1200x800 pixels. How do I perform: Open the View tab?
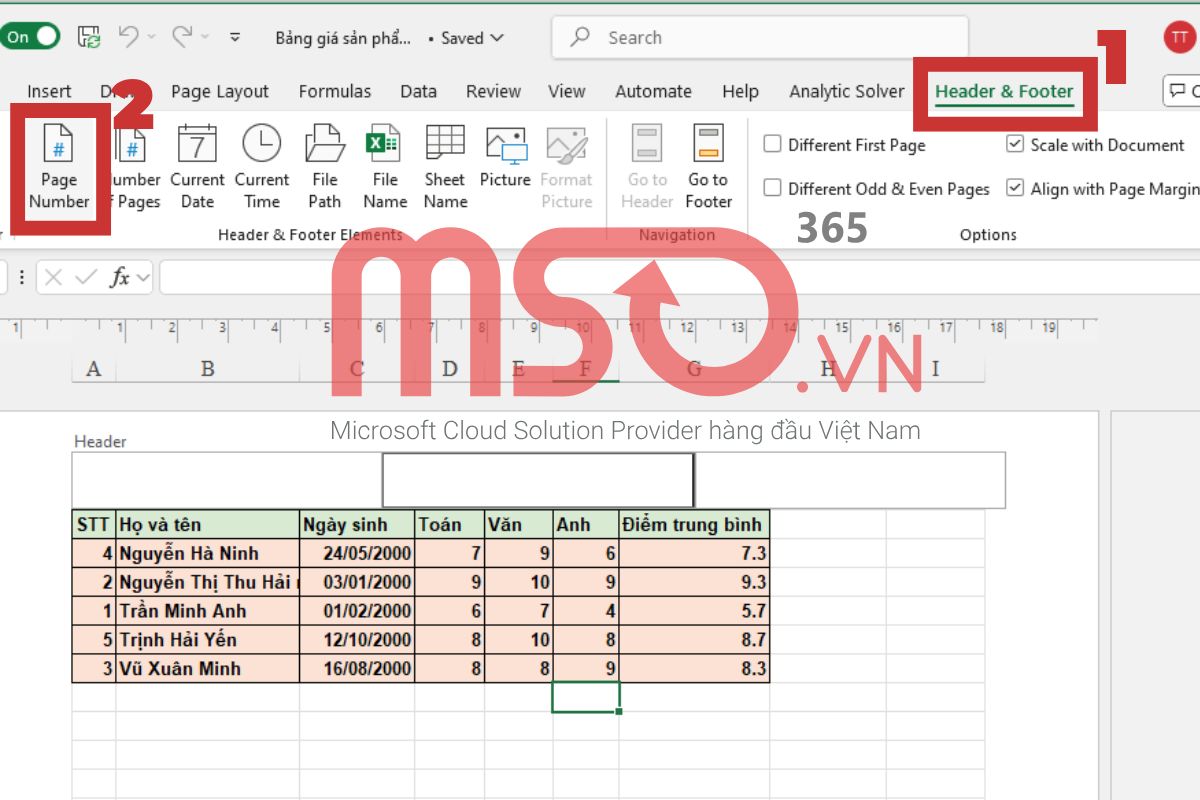567,91
